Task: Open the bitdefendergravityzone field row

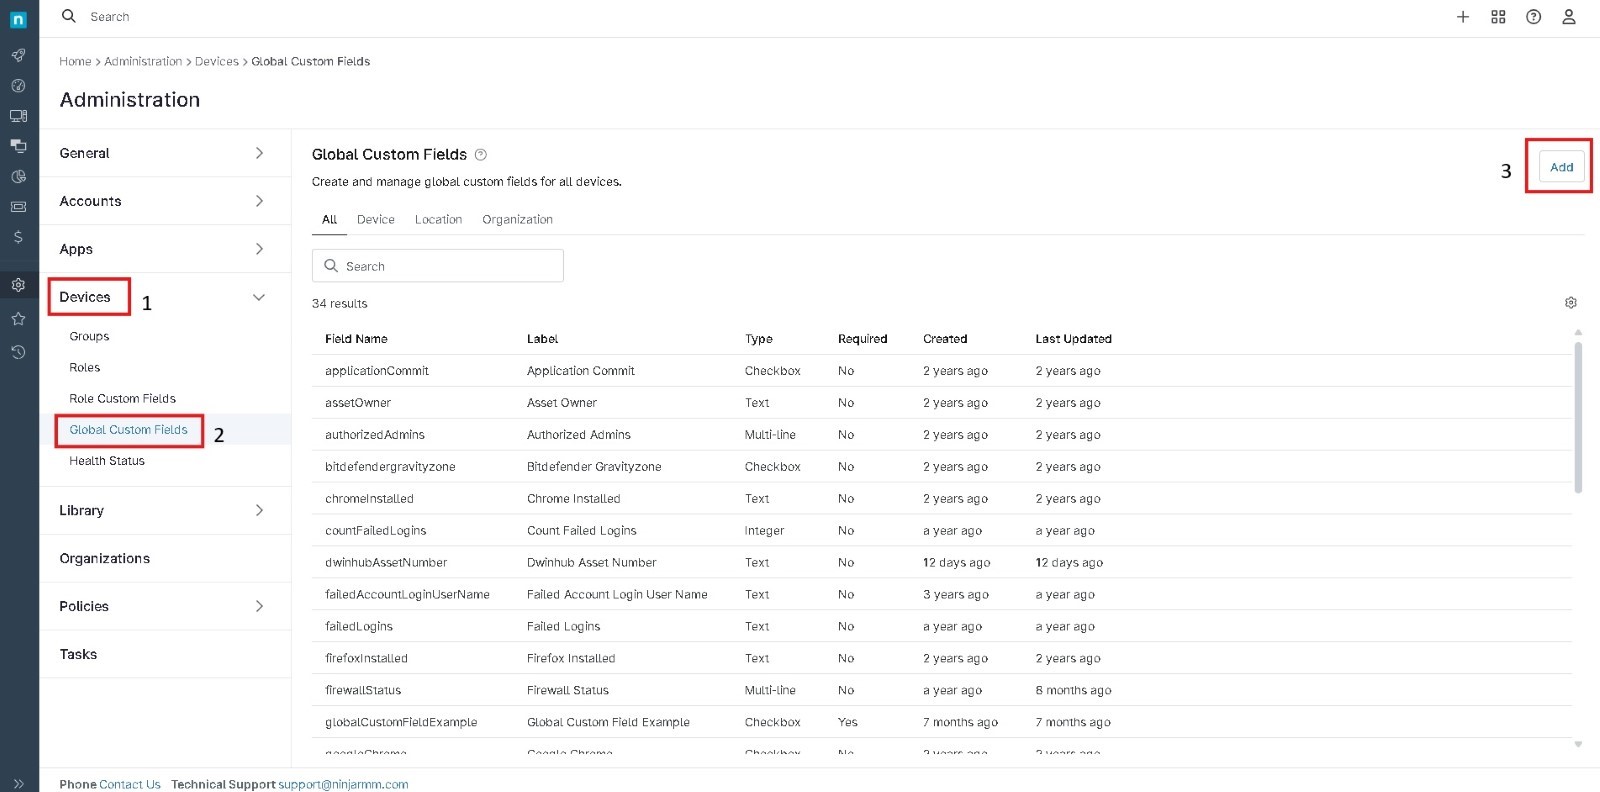Action: (x=942, y=467)
